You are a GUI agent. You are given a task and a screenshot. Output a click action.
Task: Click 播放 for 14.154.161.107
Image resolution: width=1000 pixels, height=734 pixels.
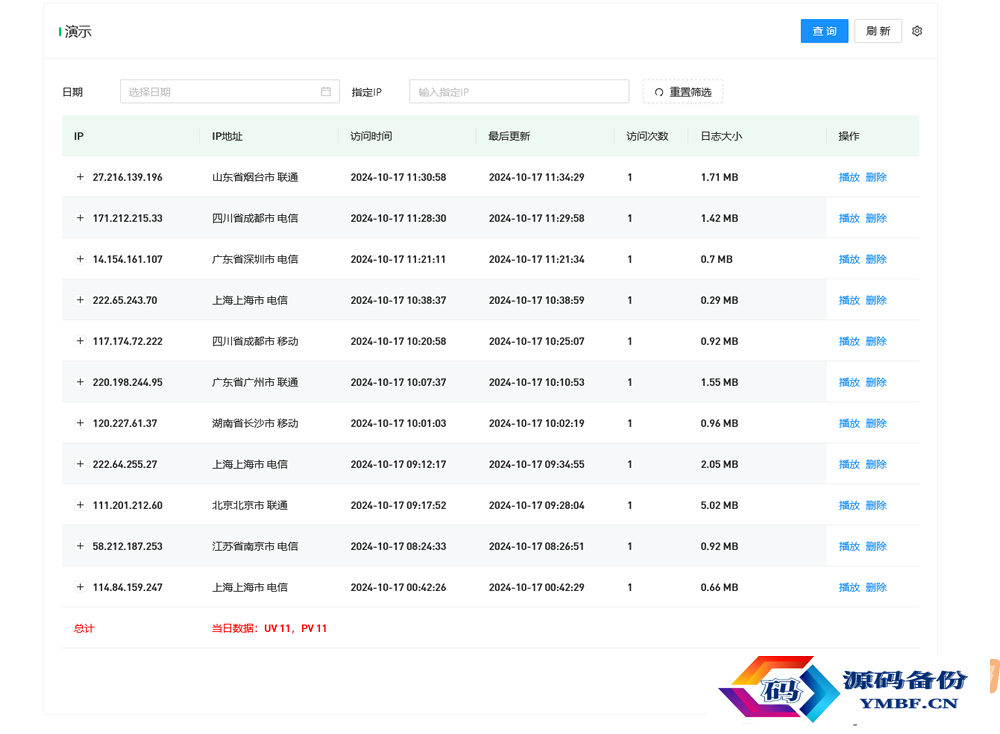(849, 259)
